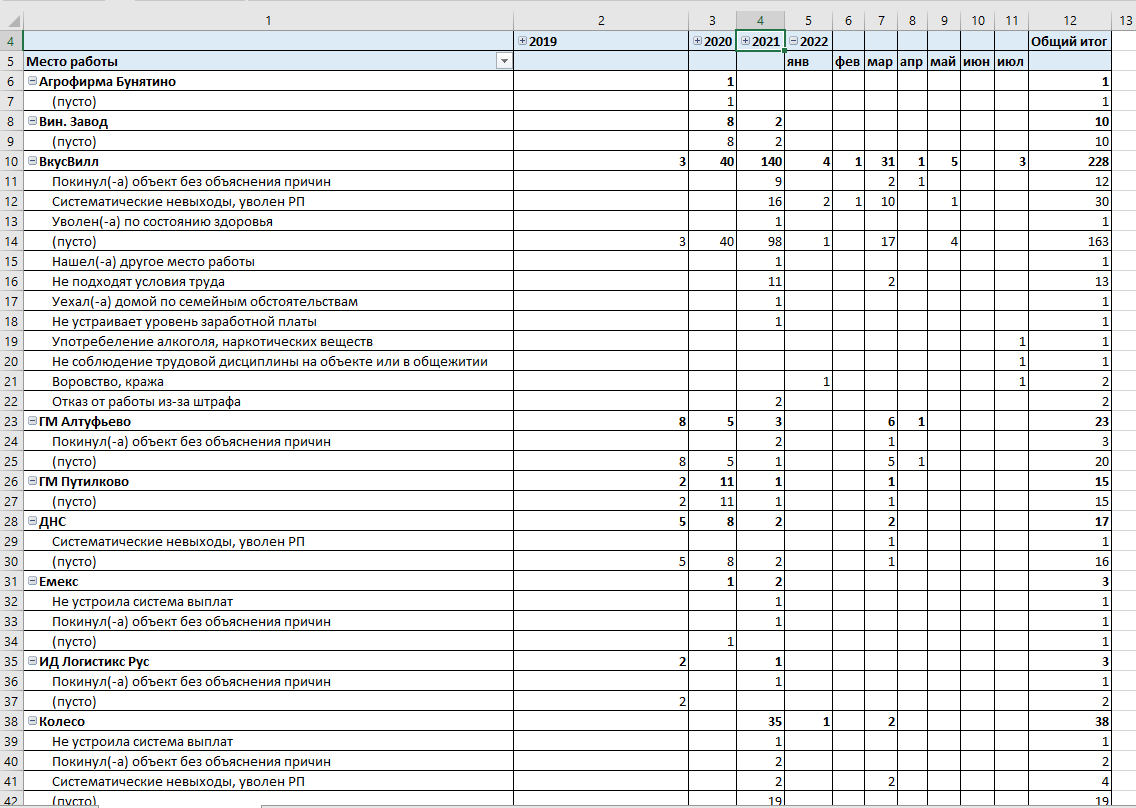1136x808 pixels.
Task: Select cell Уволен(-а) по состоянию здоровья
Action: point(268,222)
